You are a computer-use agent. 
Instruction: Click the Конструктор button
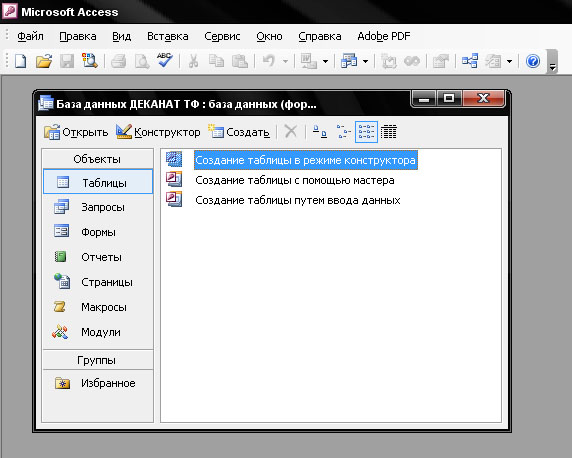158,132
